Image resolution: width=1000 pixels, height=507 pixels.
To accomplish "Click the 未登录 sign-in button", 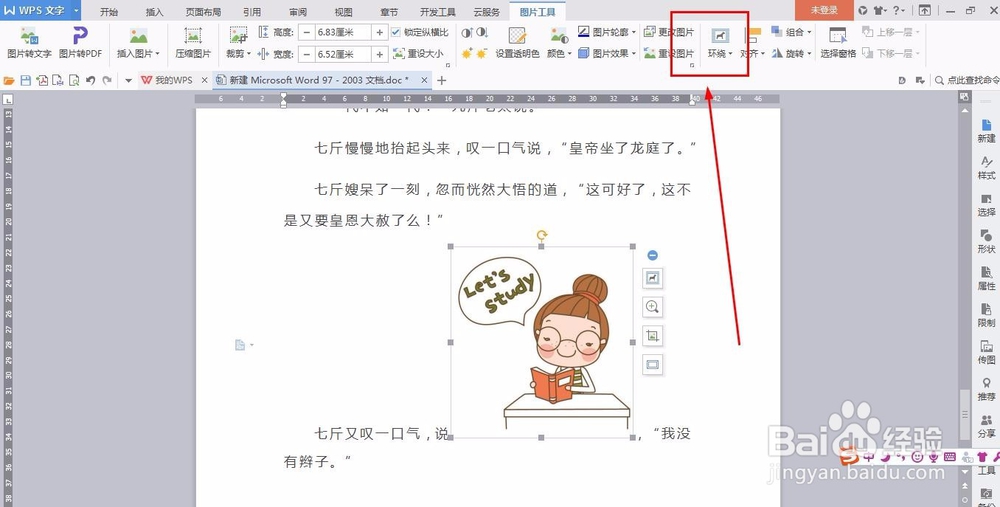I will tap(824, 10).
